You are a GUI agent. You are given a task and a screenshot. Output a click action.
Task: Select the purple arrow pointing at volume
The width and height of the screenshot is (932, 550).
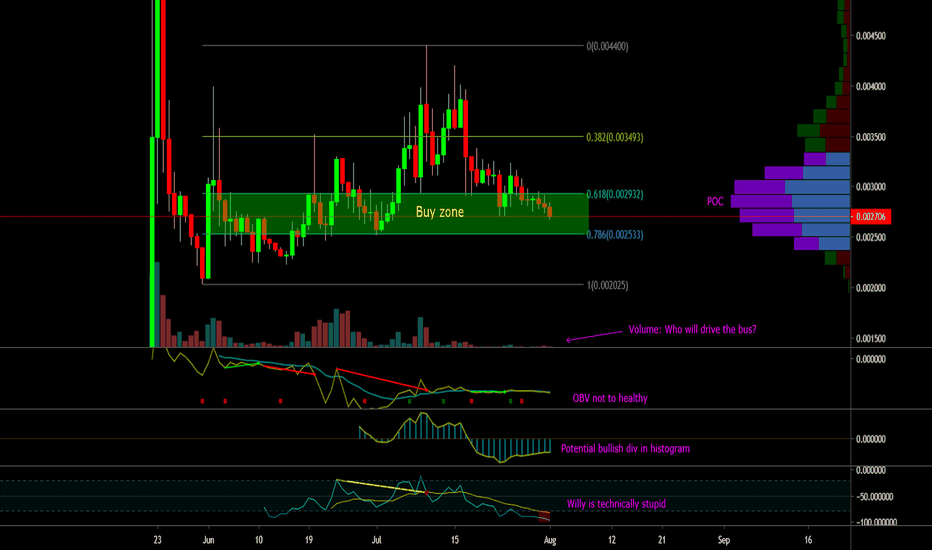pyautogui.click(x=594, y=337)
